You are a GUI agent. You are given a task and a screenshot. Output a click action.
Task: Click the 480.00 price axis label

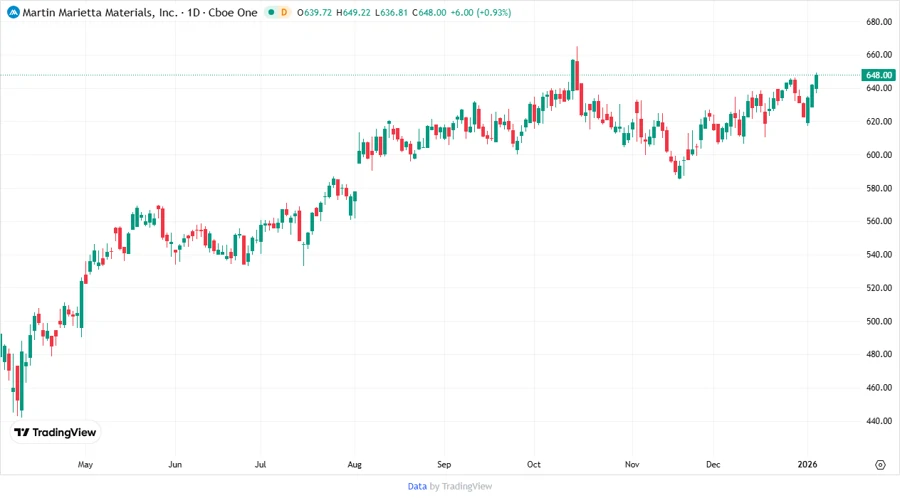(879, 354)
